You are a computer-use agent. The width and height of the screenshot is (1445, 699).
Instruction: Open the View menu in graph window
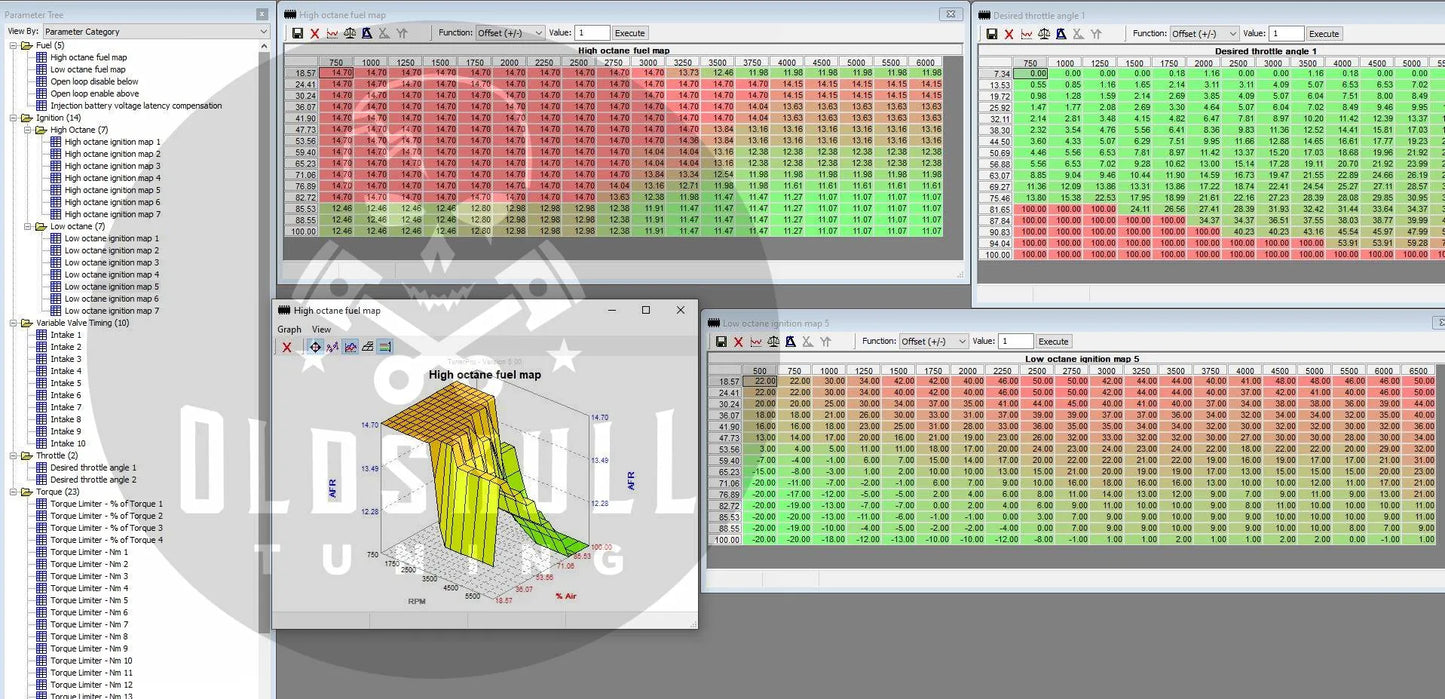321,329
